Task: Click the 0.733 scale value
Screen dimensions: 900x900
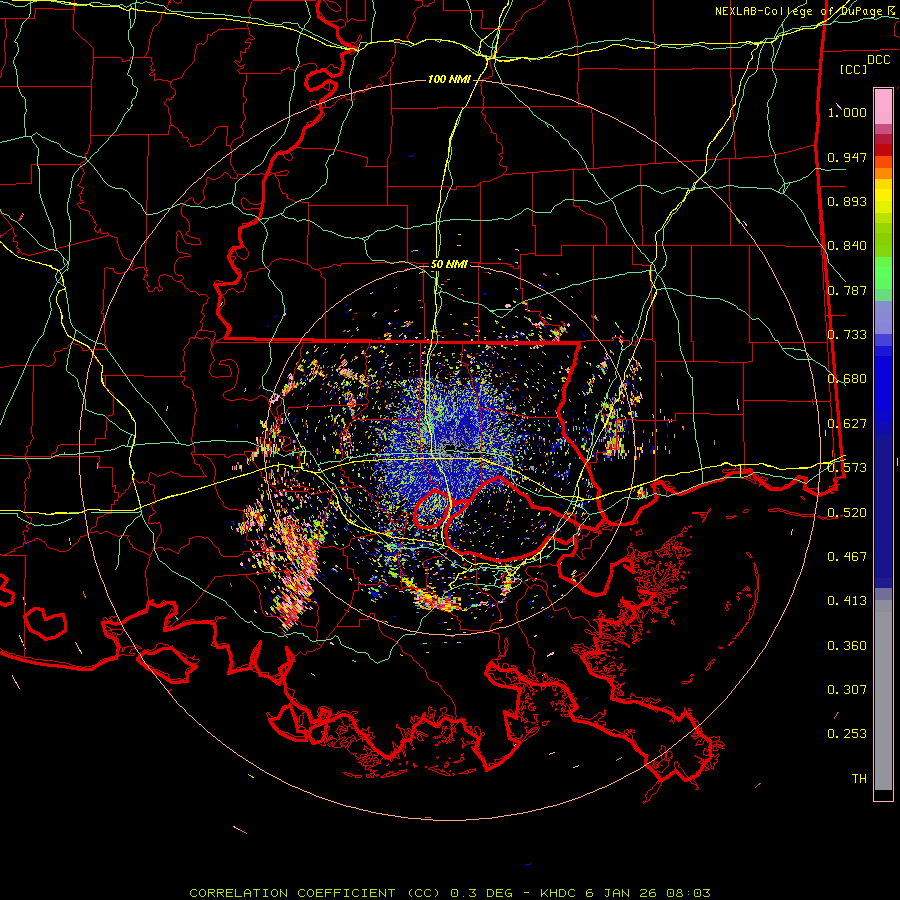Action: click(x=847, y=335)
